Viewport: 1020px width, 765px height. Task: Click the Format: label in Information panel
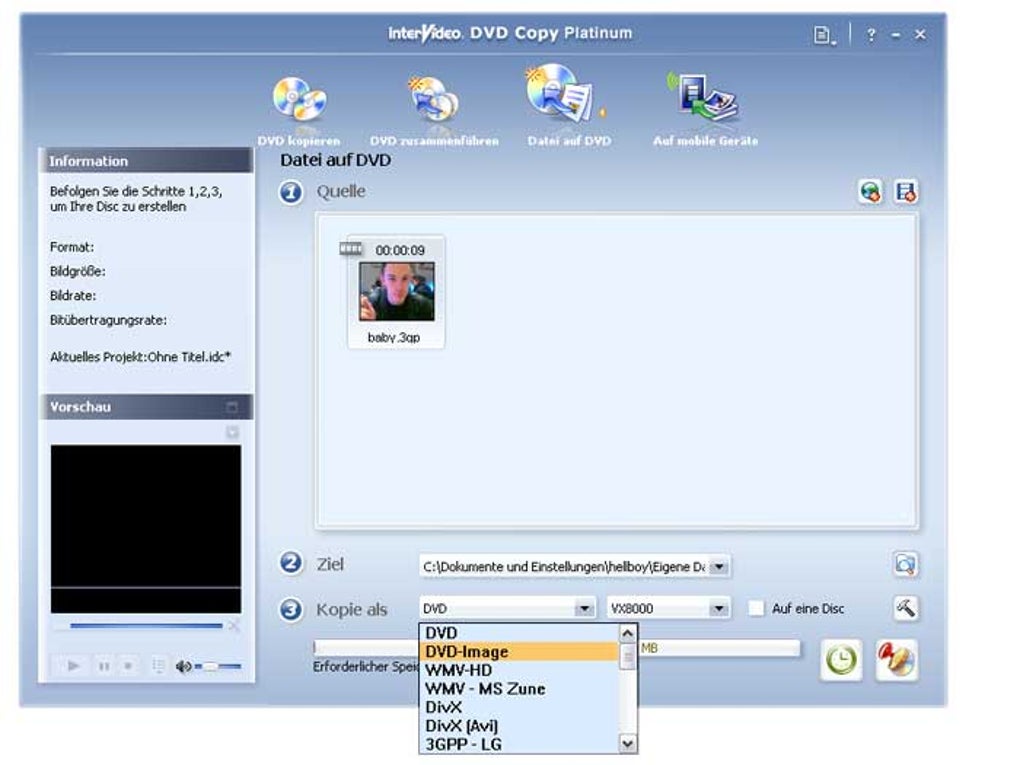[72, 247]
